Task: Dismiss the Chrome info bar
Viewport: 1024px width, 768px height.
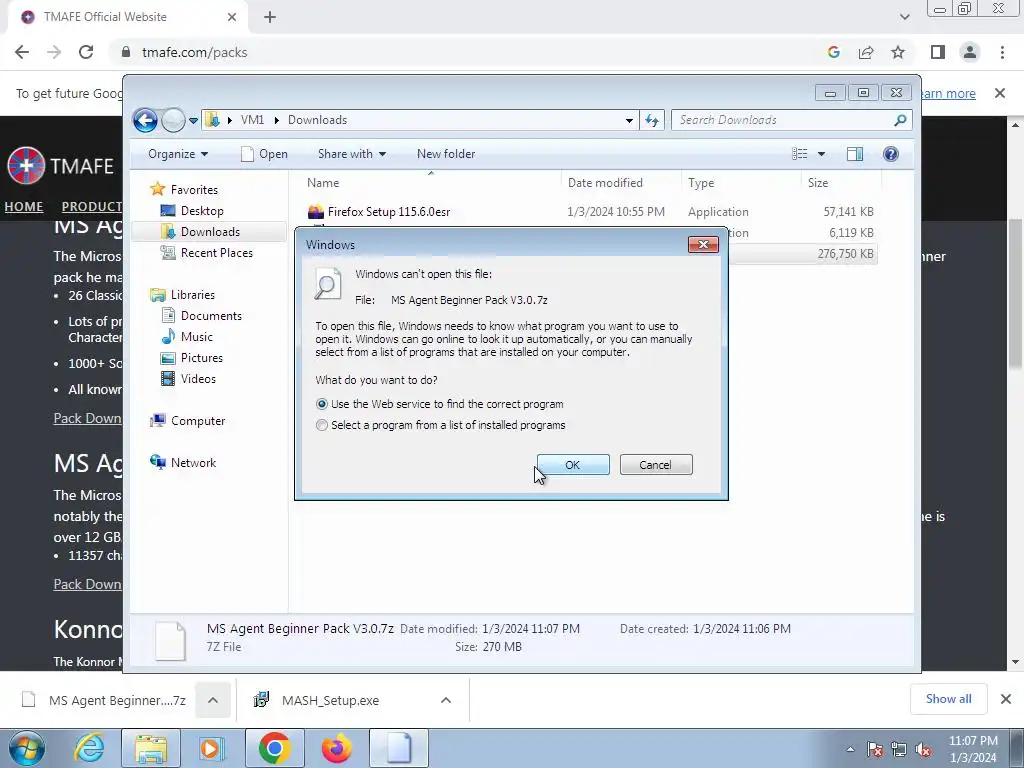Action: [x=1000, y=93]
